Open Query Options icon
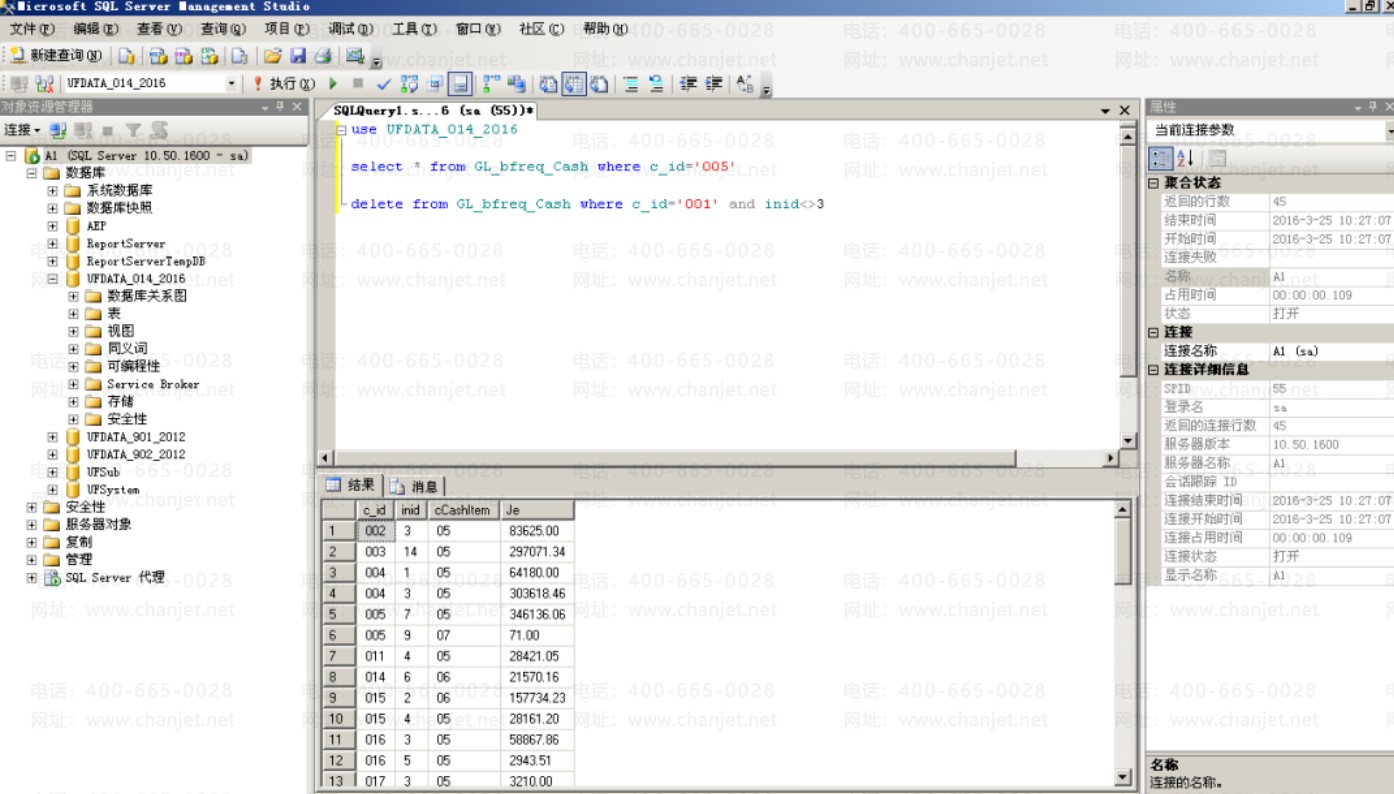Viewport: 1394px width, 794px height. (x=435, y=84)
